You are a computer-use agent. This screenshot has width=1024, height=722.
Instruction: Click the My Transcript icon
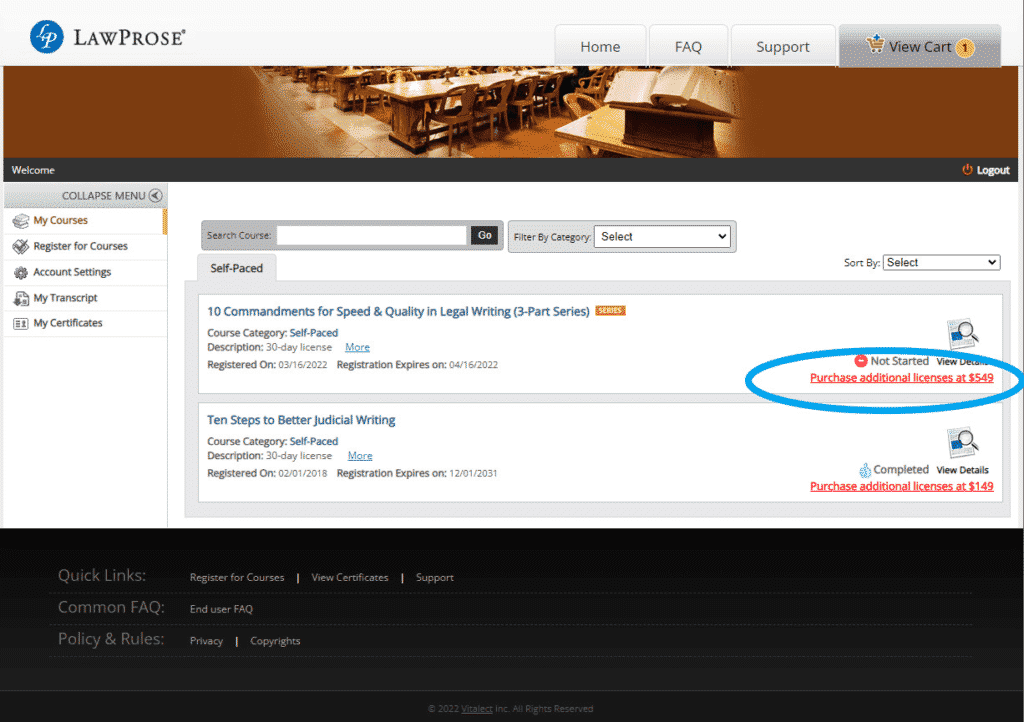(21, 298)
